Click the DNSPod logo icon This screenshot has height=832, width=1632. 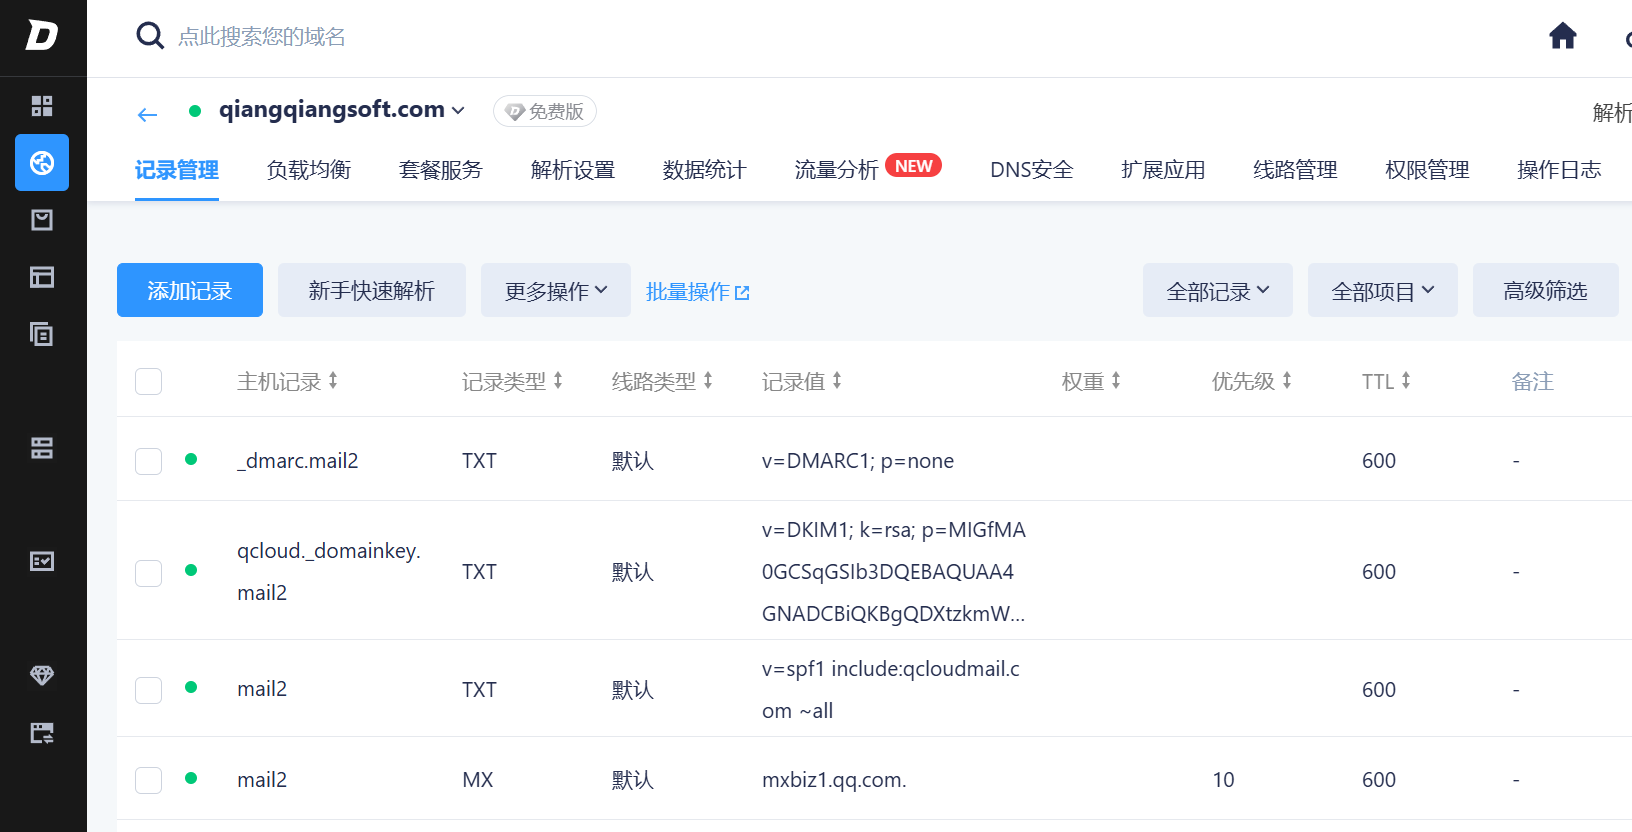[x=42, y=36]
